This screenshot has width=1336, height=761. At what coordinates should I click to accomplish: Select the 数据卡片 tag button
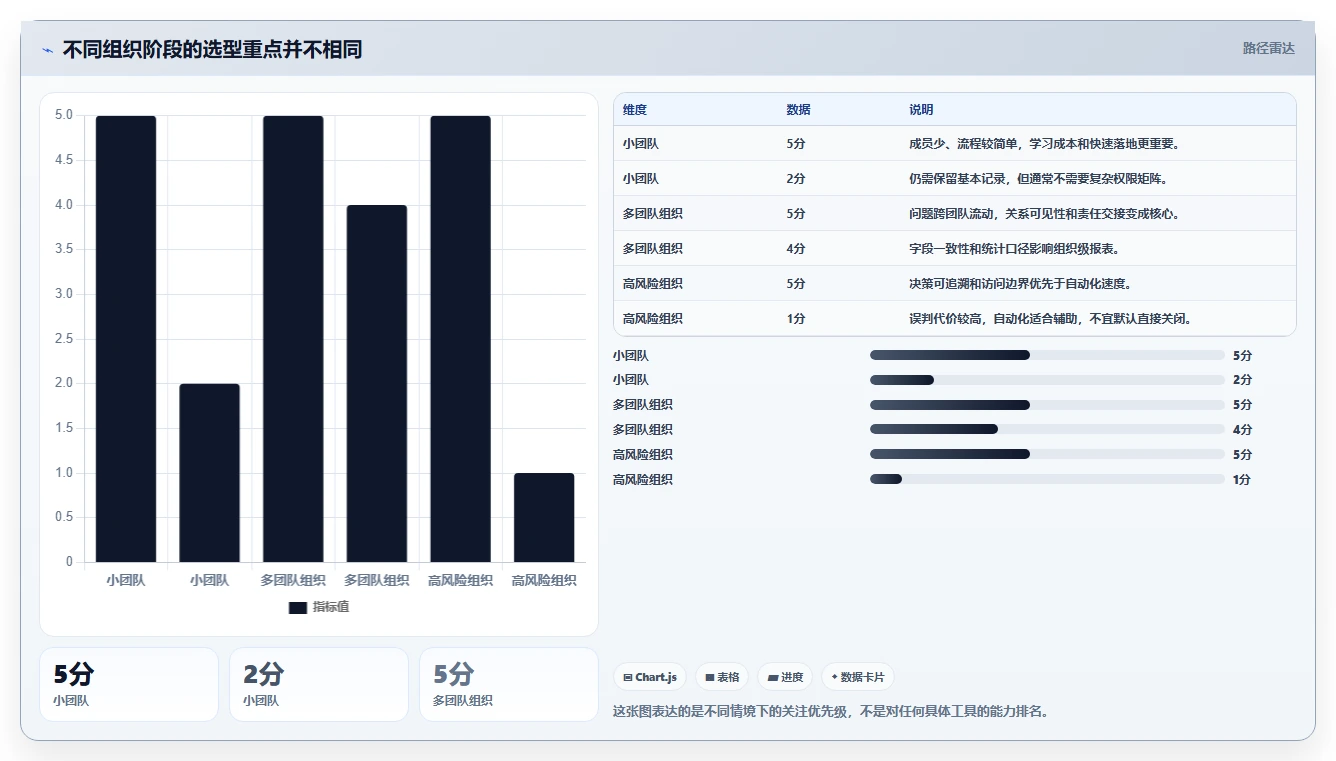pos(857,677)
